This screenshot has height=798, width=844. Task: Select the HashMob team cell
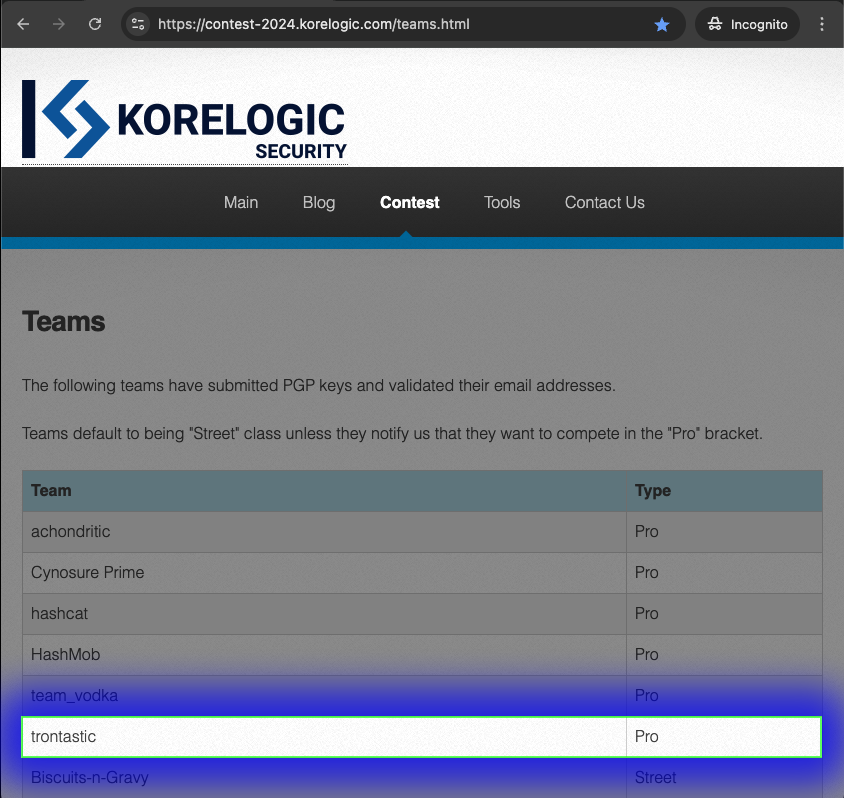point(324,654)
